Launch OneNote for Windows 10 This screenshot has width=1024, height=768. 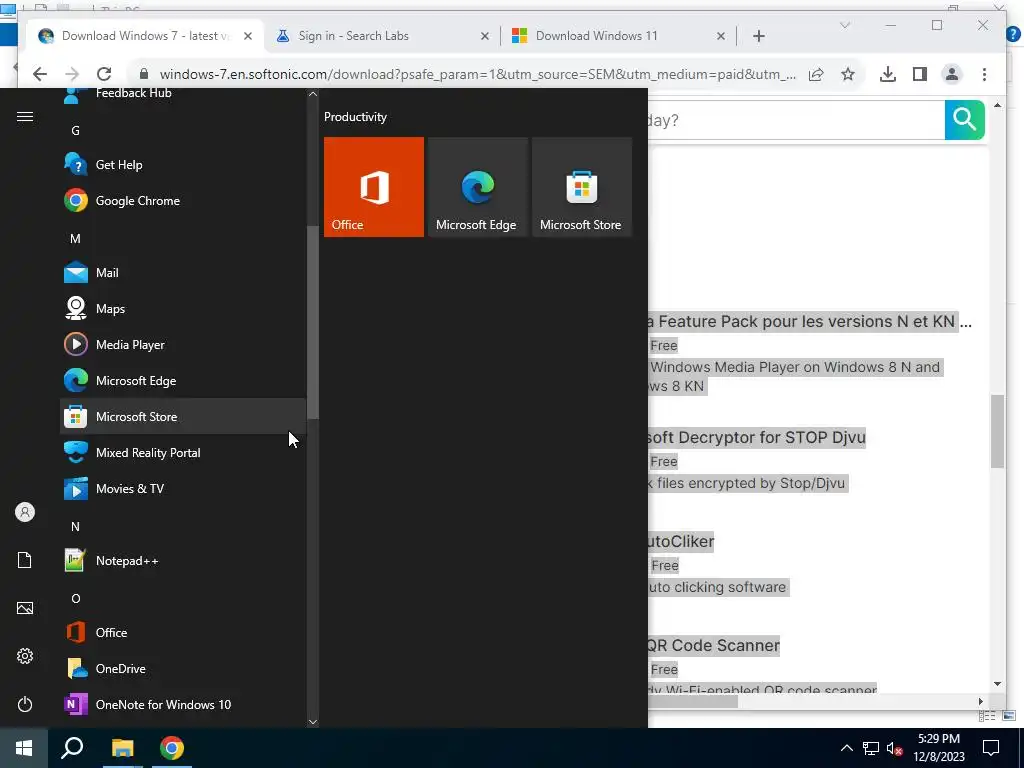coord(183,704)
